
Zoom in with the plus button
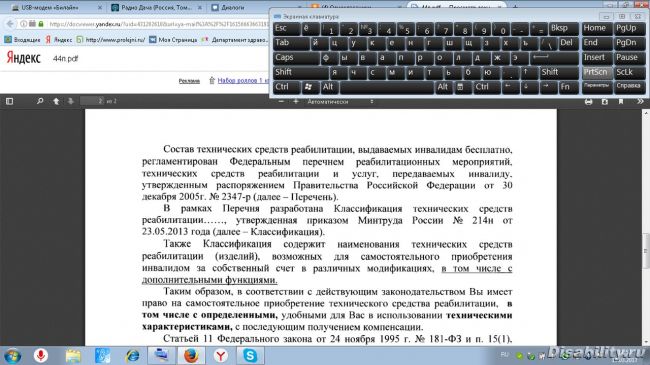pyautogui.click(x=296, y=101)
